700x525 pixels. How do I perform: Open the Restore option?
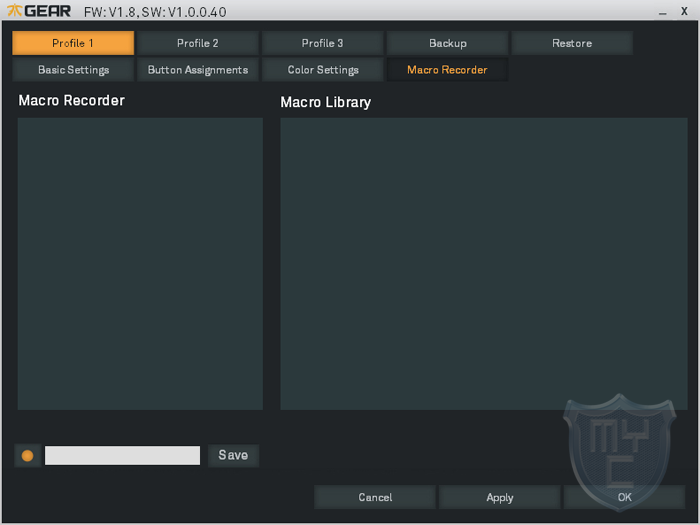coord(572,43)
